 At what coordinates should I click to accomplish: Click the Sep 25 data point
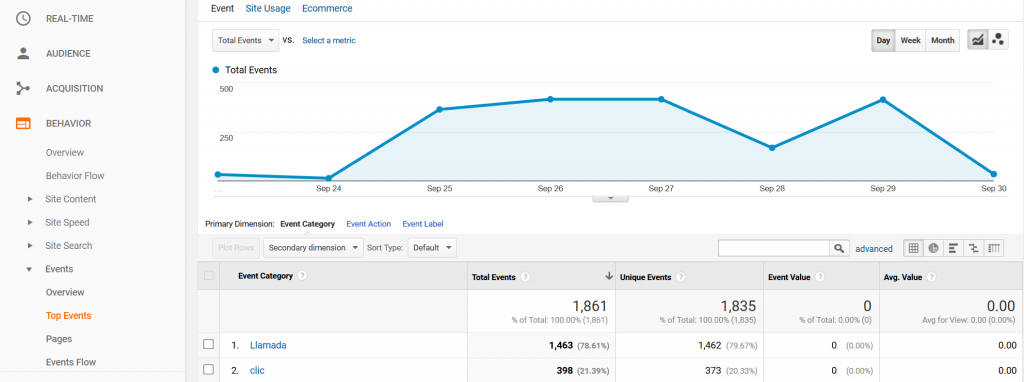click(440, 109)
